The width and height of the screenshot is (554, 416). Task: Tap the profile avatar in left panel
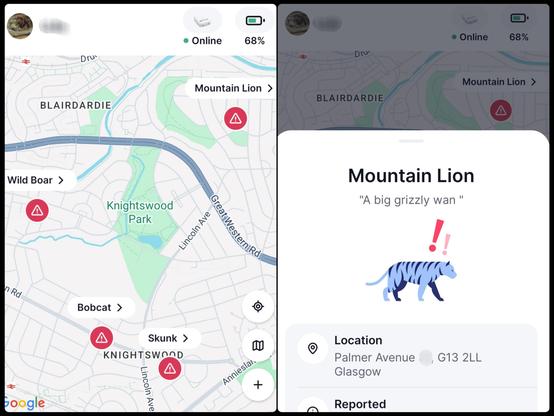20,26
